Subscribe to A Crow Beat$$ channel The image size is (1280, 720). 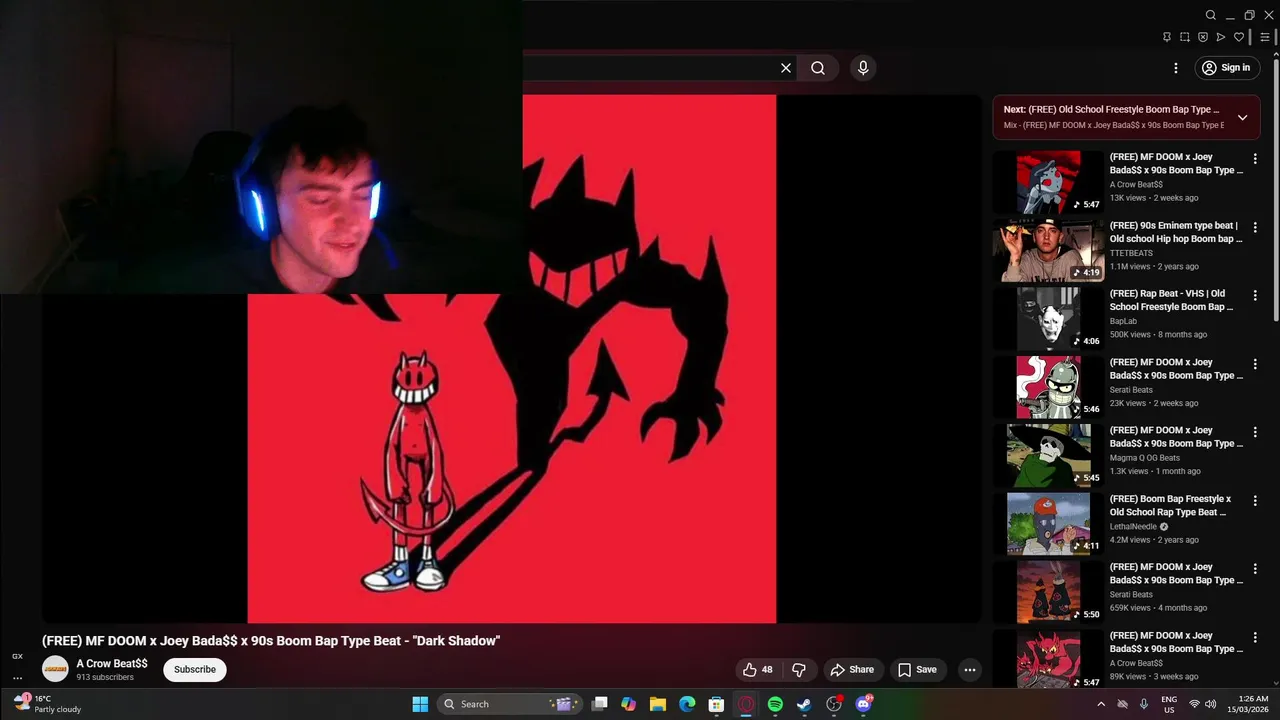click(x=195, y=670)
